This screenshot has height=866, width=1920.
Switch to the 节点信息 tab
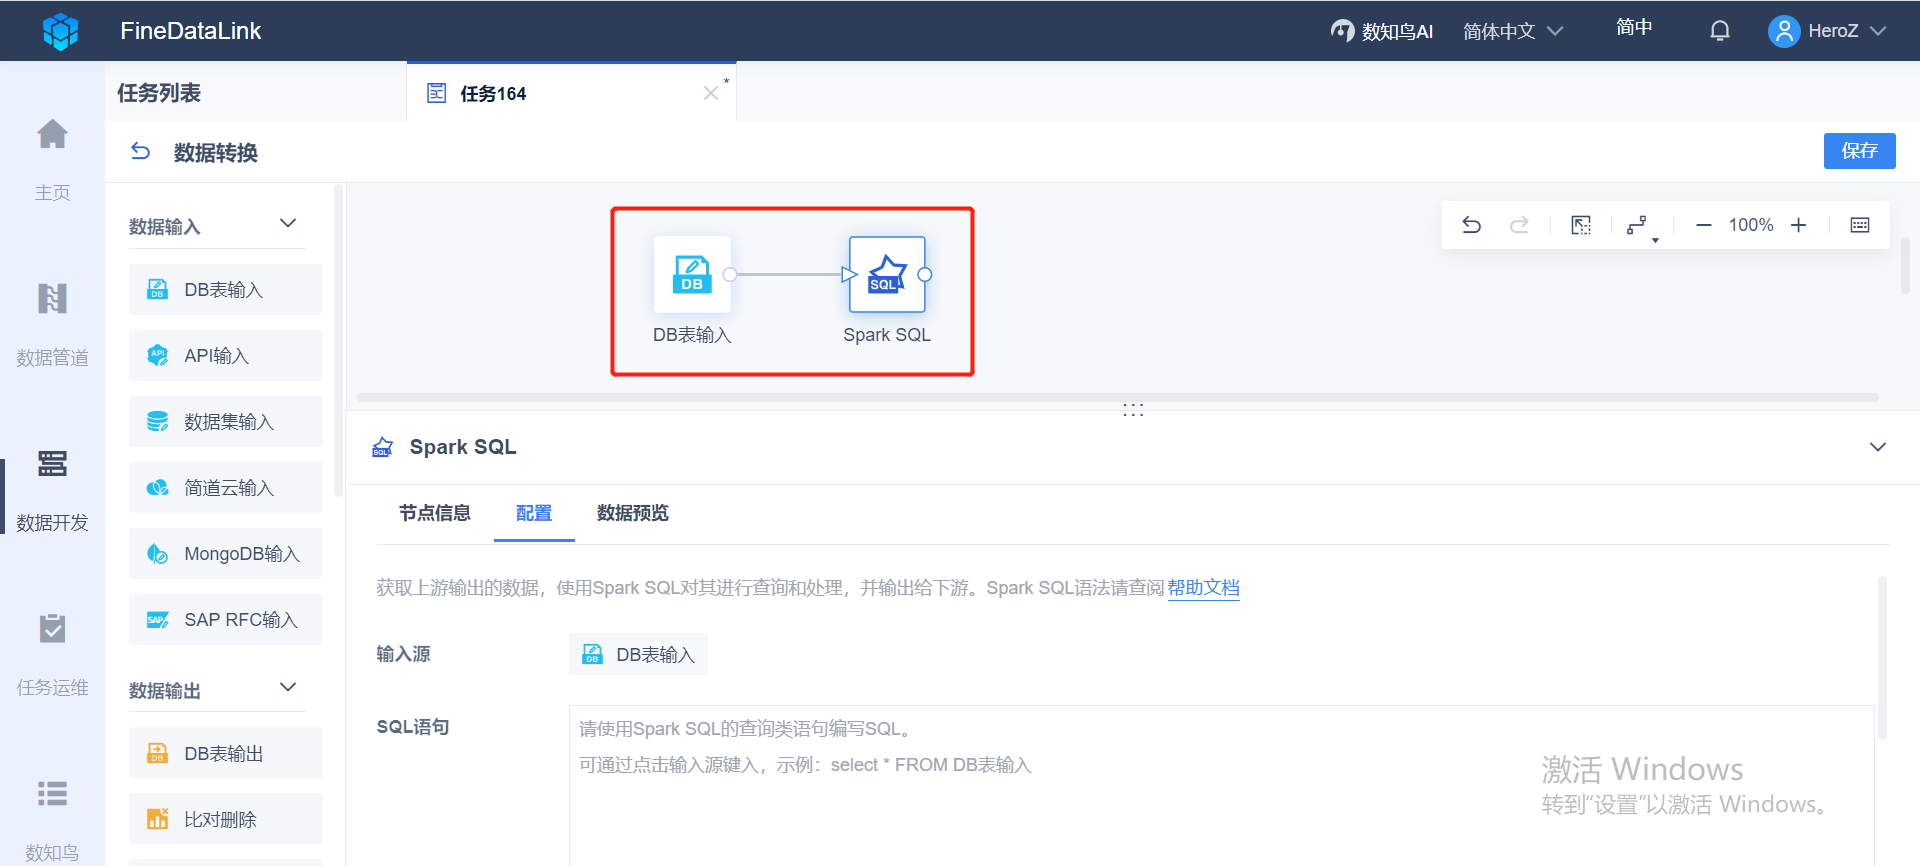pos(435,513)
